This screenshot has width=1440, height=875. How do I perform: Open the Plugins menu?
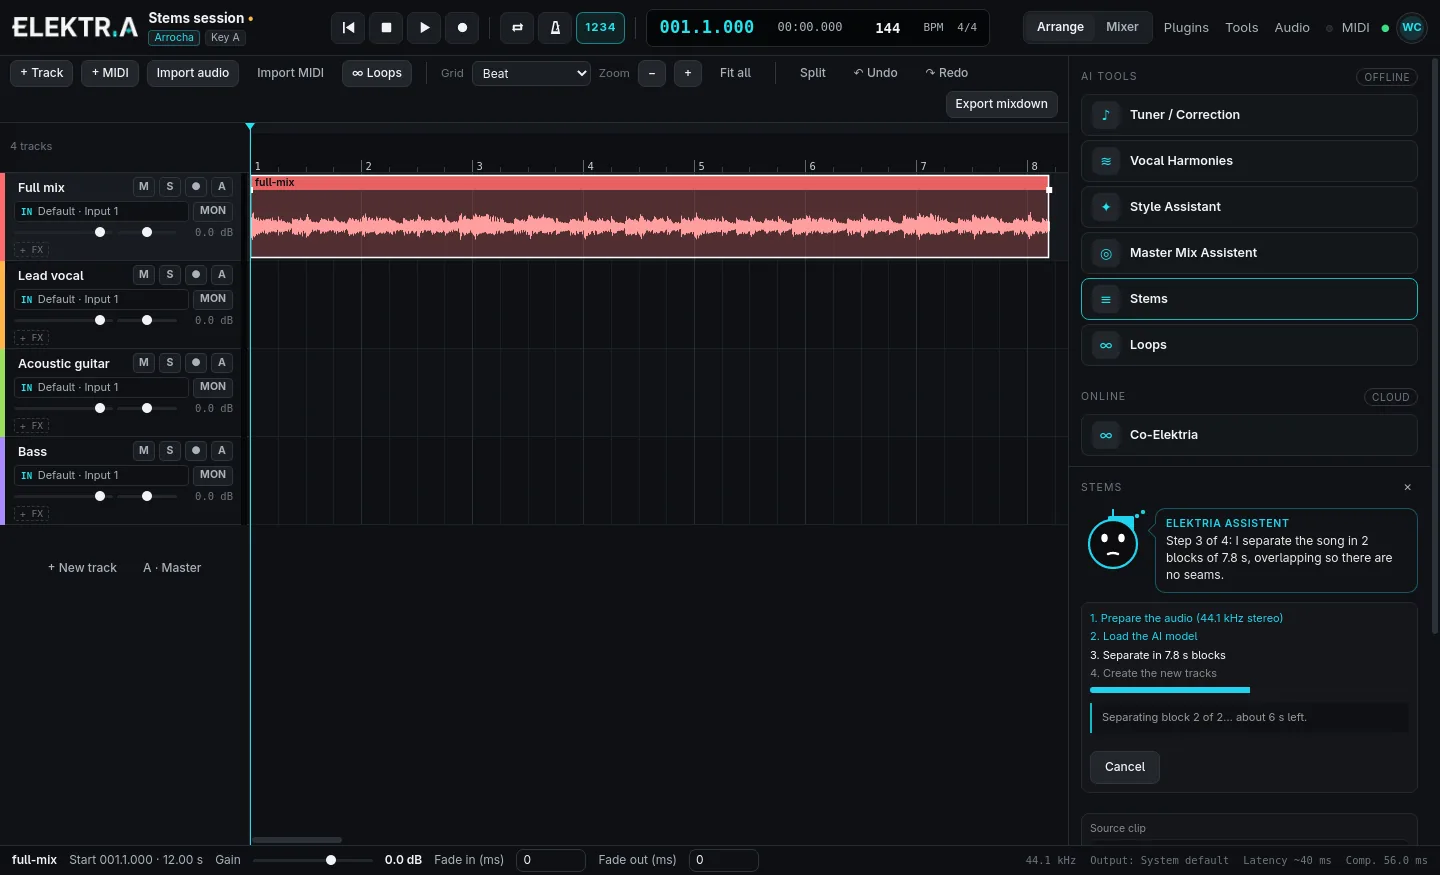tap(1186, 28)
